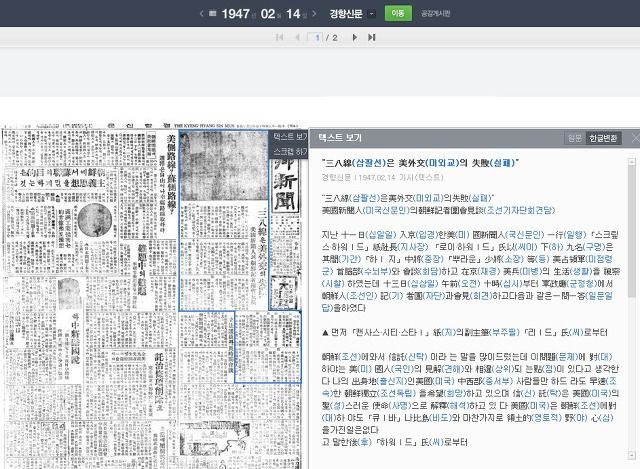The height and width of the screenshot is (469, 640).
Task: Select the 원문 view tab
Action: [575, 138]
